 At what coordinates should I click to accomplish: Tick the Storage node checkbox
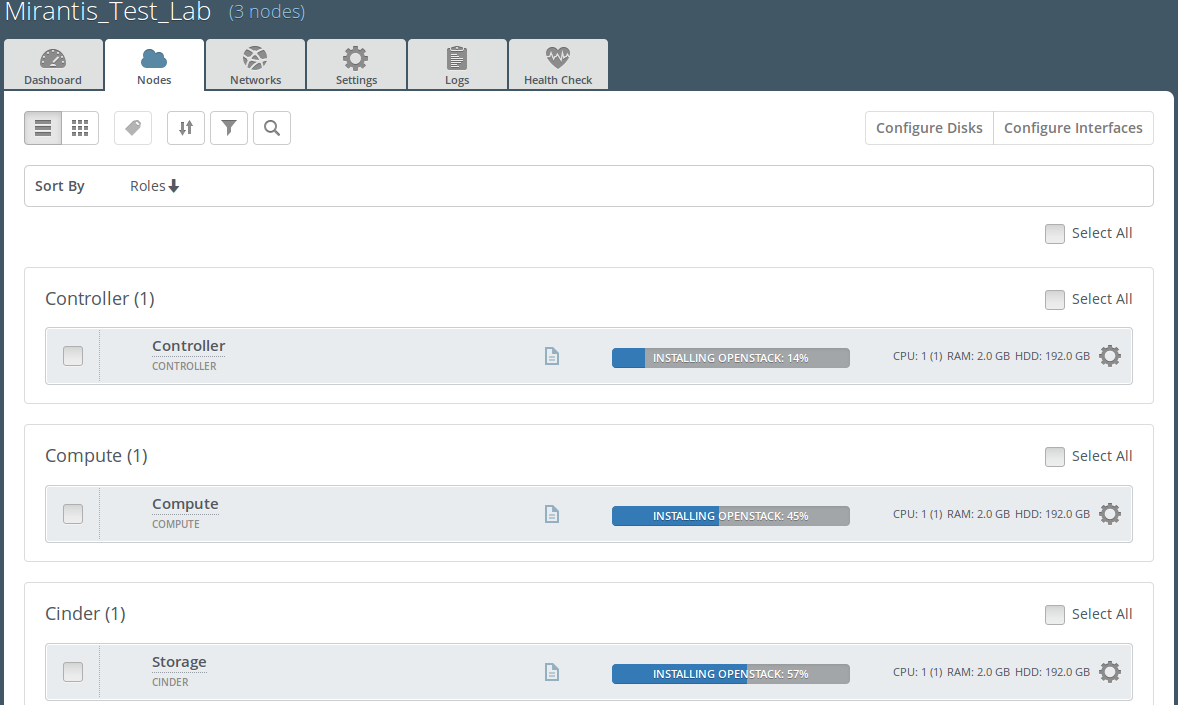point(73,671)
